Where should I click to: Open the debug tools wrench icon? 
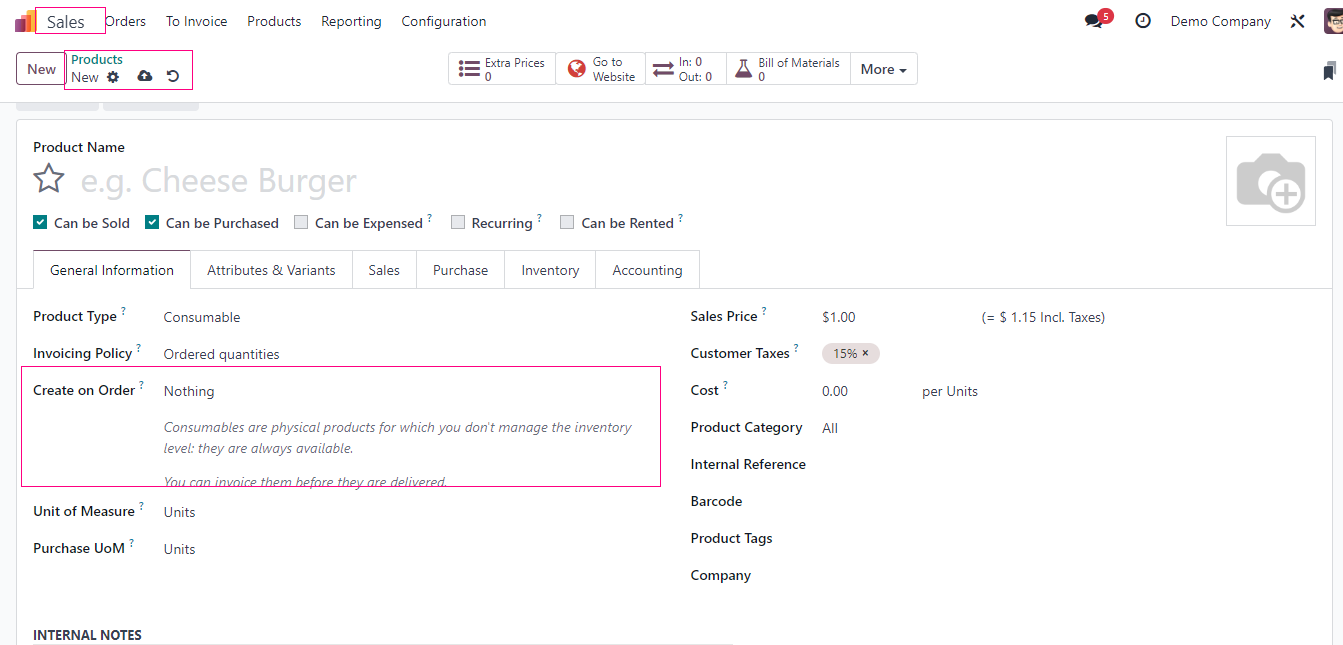tap(1298, 21)
